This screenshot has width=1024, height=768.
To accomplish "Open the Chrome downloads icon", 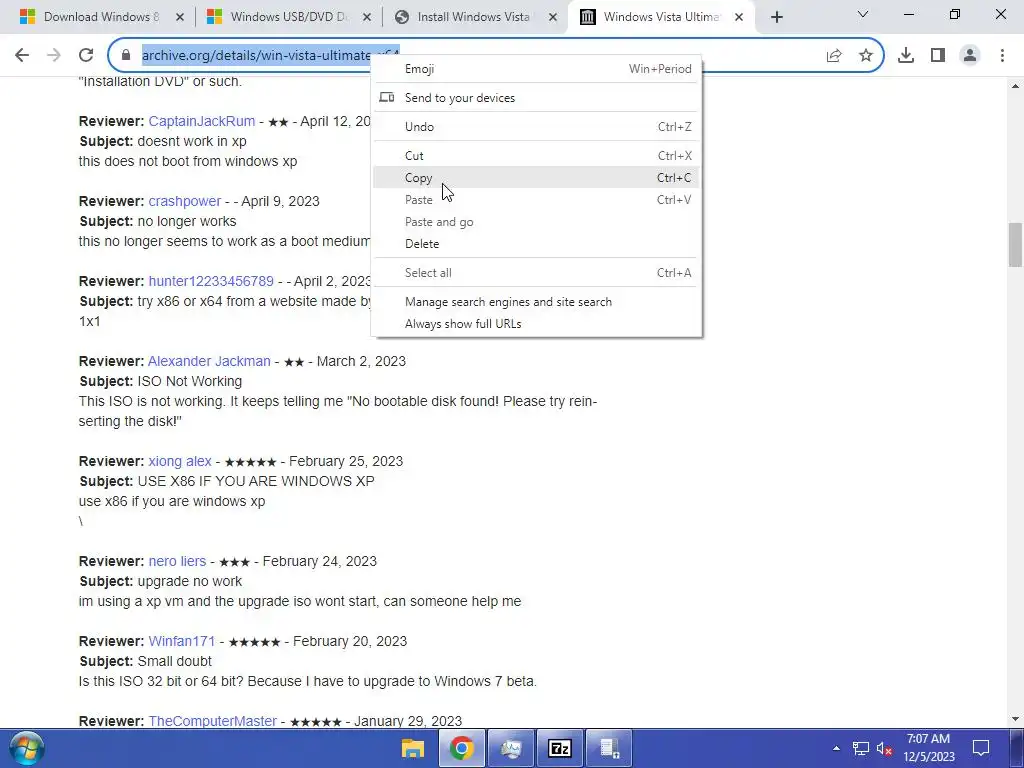I will 906,56.
